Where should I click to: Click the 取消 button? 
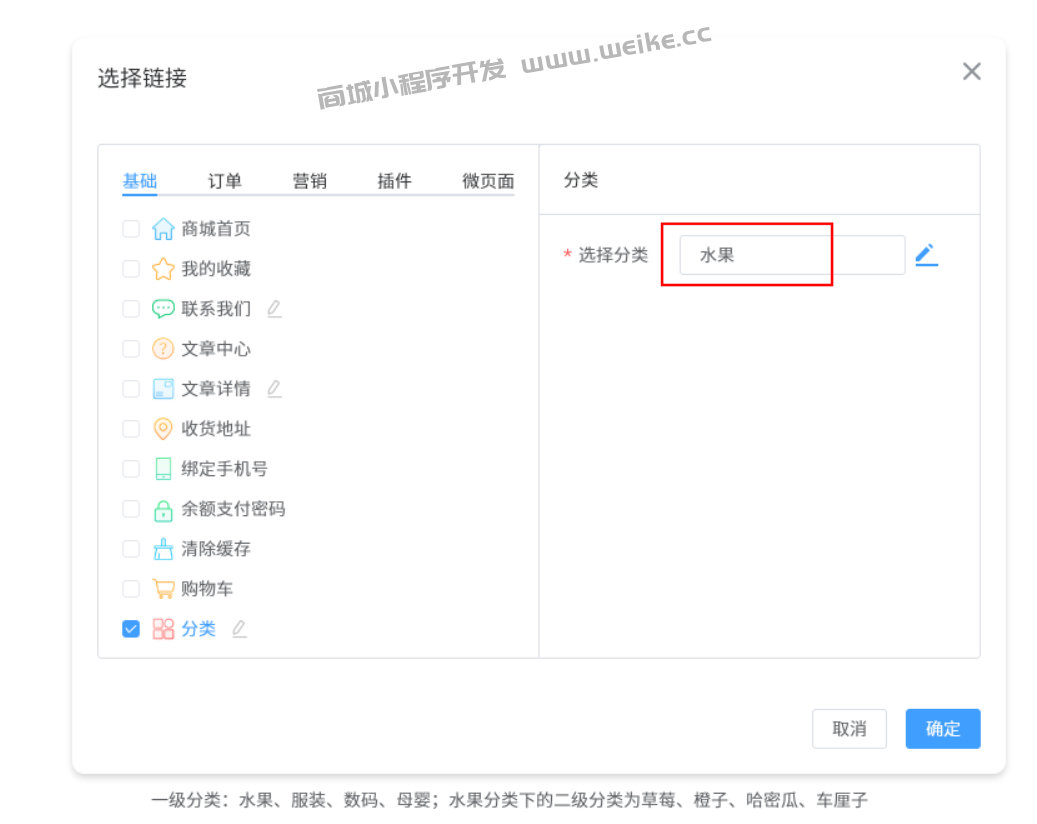pos(849,729)
